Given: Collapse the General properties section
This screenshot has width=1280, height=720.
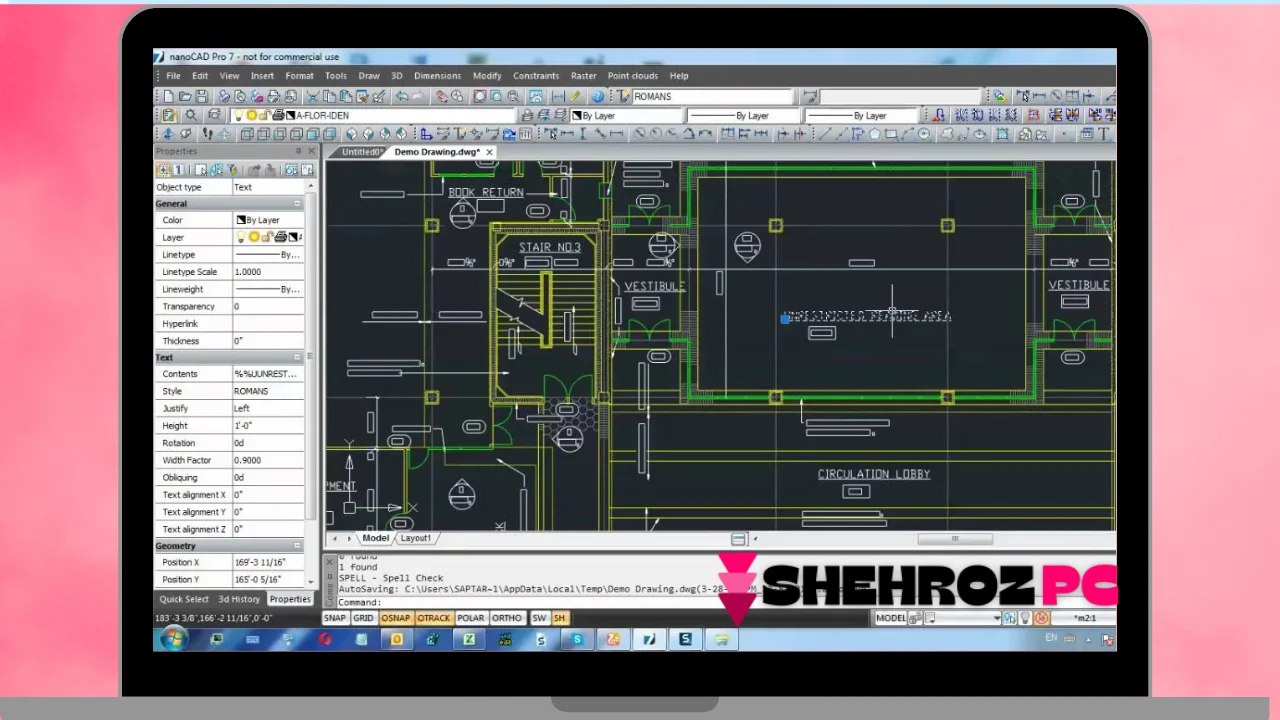Looking at the screenshot, I should click(297, 204).
